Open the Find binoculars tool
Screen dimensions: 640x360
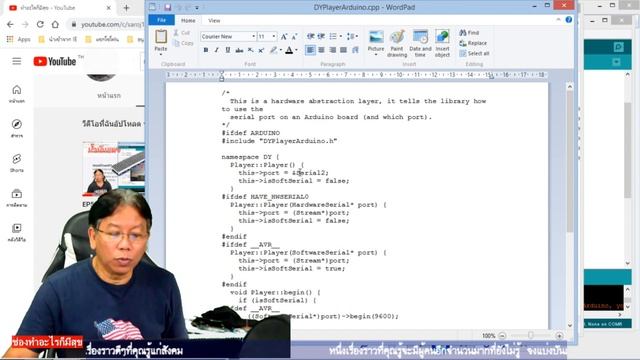pyautogui.click(x=469, y=33)
